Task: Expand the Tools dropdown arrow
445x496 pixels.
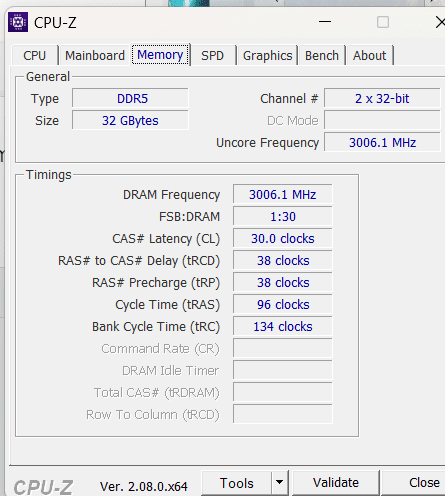Action: [280, 482]
